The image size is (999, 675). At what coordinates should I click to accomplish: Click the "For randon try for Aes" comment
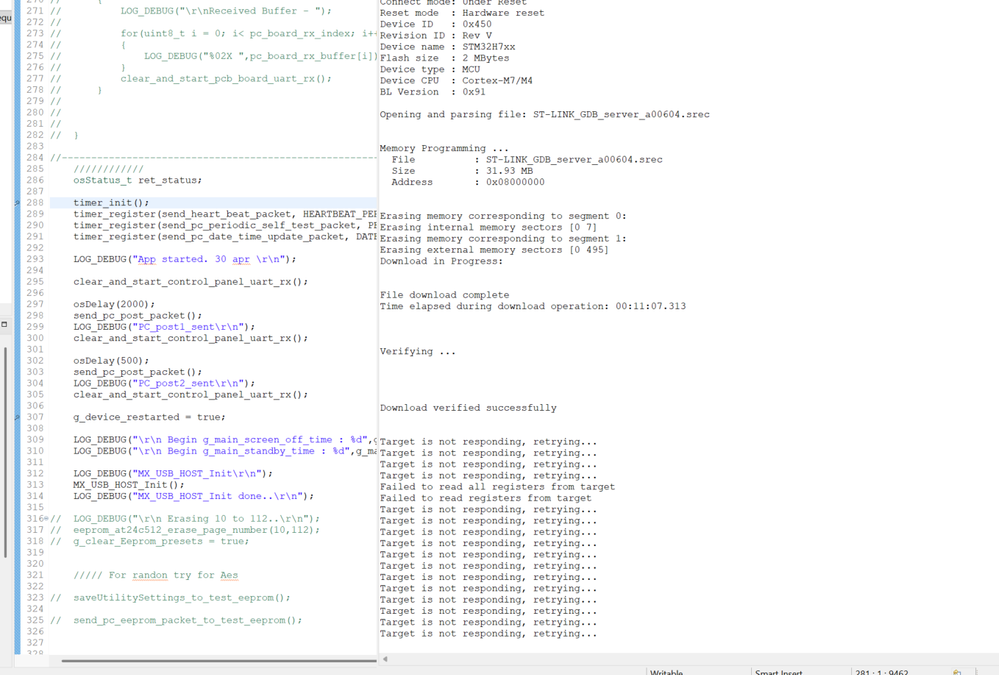(155, 576)
